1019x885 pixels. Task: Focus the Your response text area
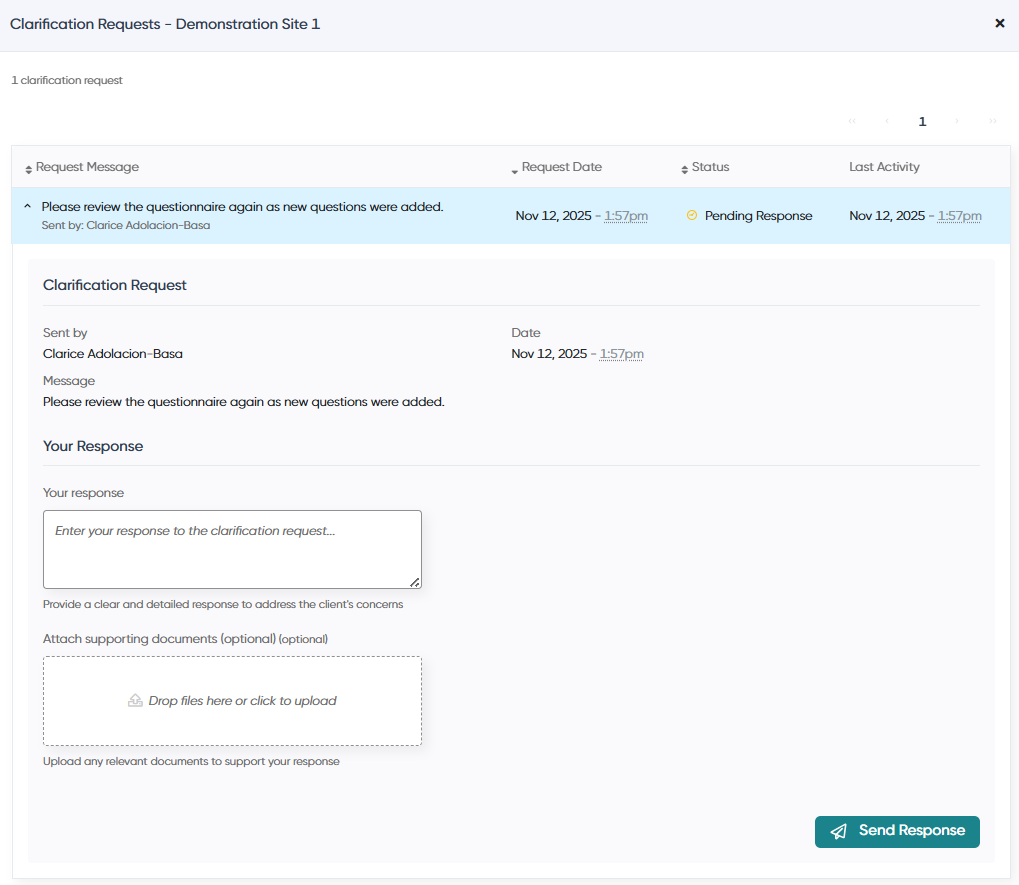click(x=232, y=549)
